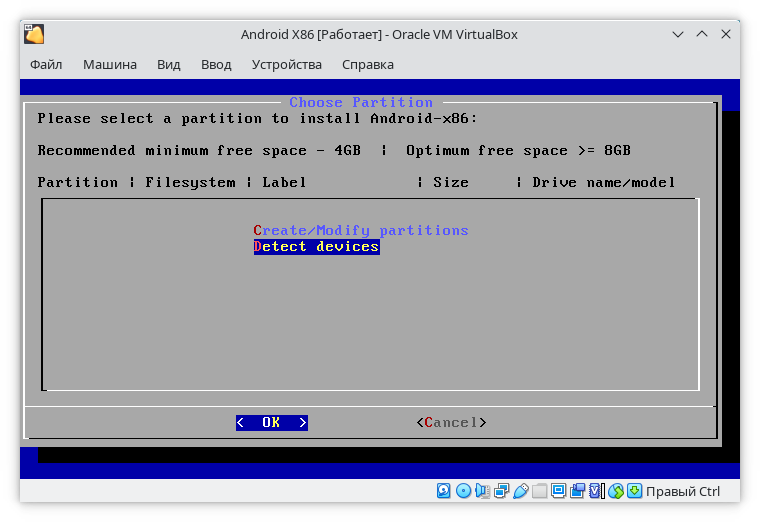Screen dimensions: 760x522
Task: Open the Устройства menu
Action: [287, 65]
